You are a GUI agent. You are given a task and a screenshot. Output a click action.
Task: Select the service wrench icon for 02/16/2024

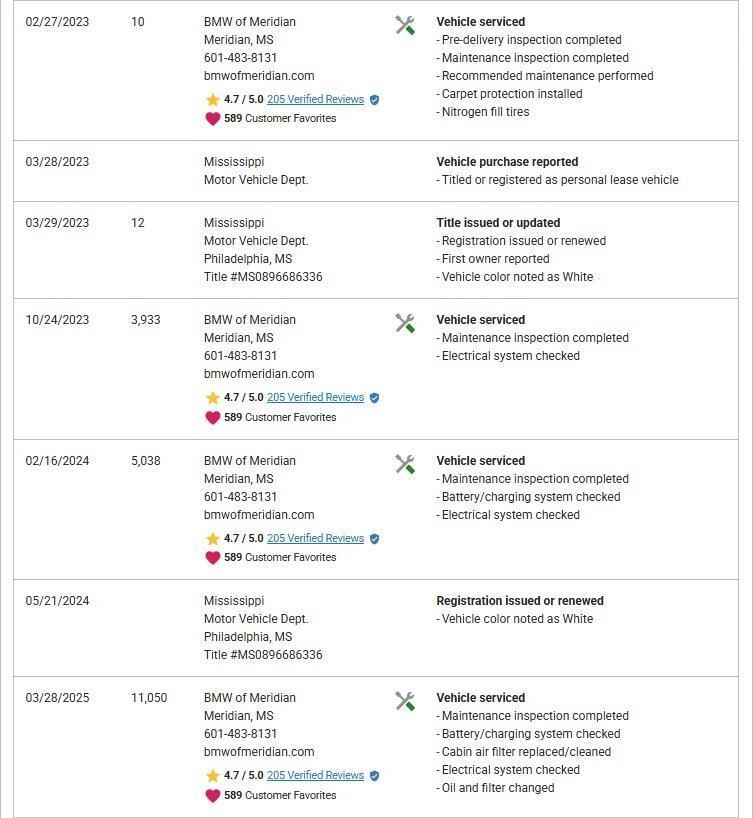(x=405, y=465)
